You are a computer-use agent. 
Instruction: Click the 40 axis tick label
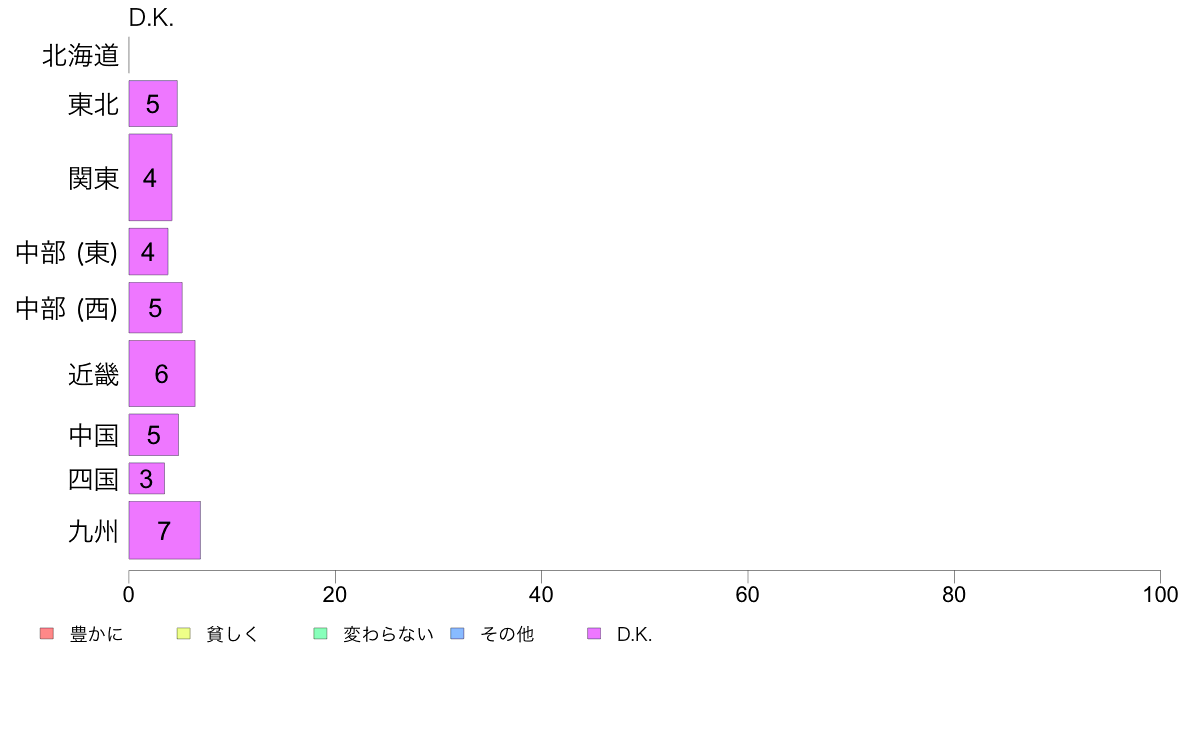point(541,594)
